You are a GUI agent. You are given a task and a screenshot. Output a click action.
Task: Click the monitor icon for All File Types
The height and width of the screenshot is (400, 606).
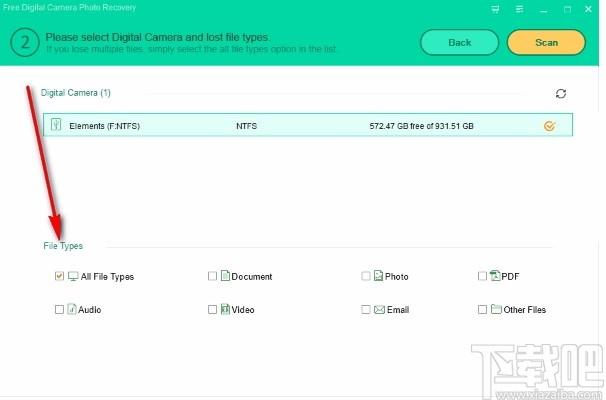click(73, 276)
